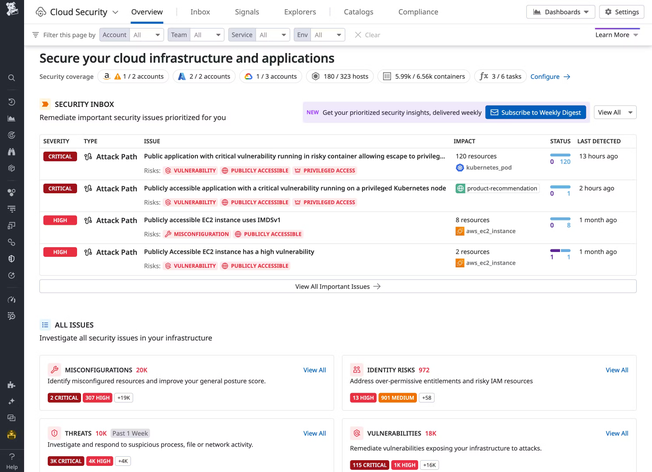
Task: Click the Vulnerabilities section icon
Action: click(x=356, y=434)
